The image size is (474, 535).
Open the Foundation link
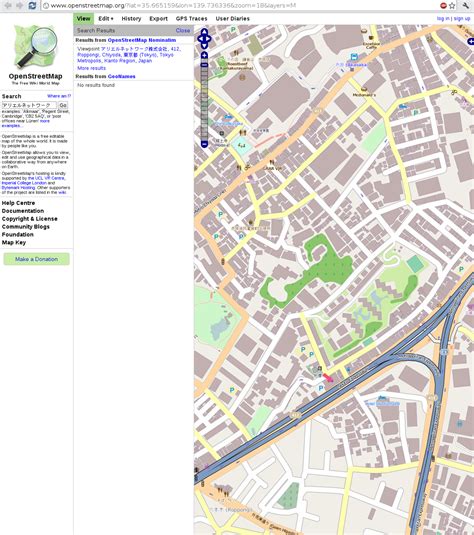click(x=18, y=234)
